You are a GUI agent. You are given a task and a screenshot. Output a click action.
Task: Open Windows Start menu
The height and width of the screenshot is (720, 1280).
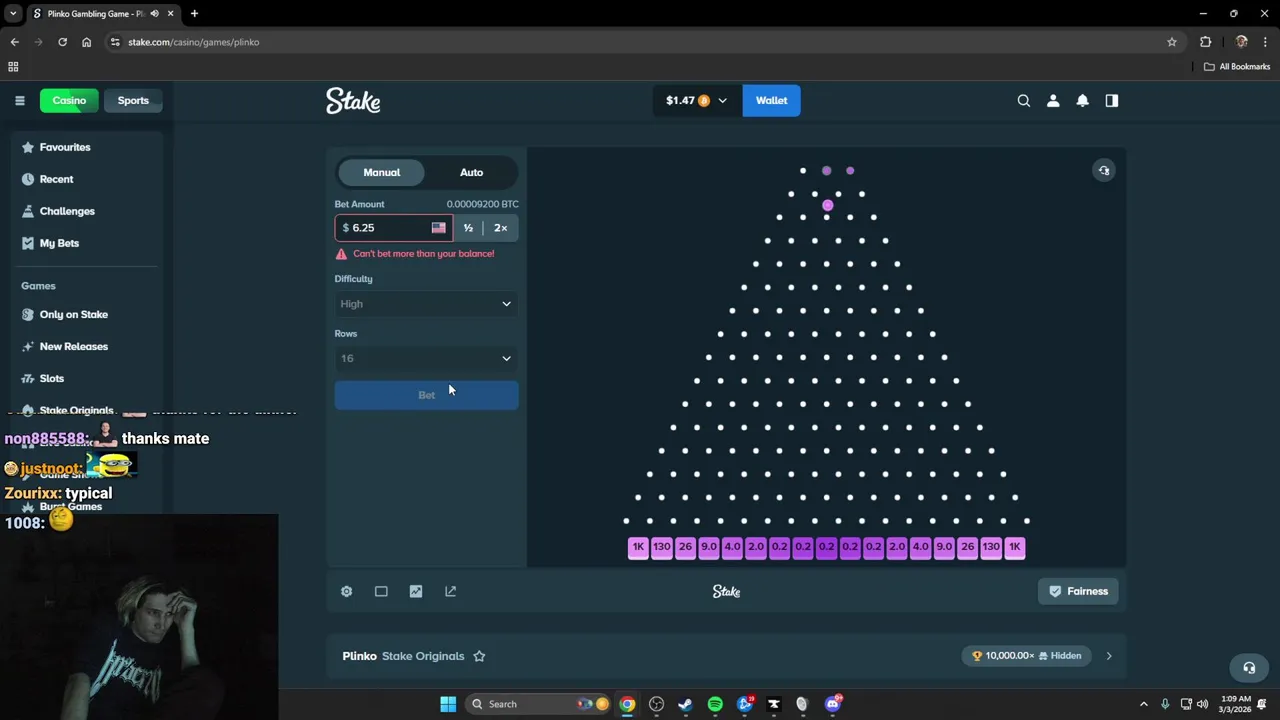click(448, 704)
